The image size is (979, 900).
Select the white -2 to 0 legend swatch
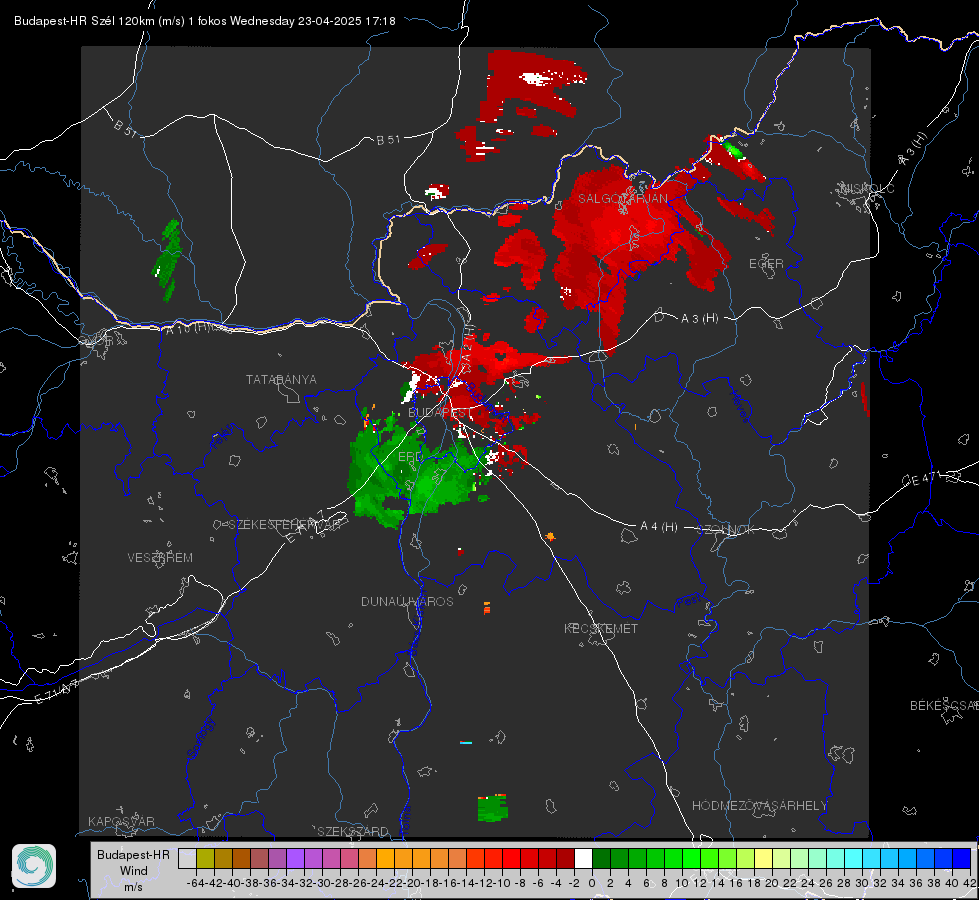pos(583,858)
